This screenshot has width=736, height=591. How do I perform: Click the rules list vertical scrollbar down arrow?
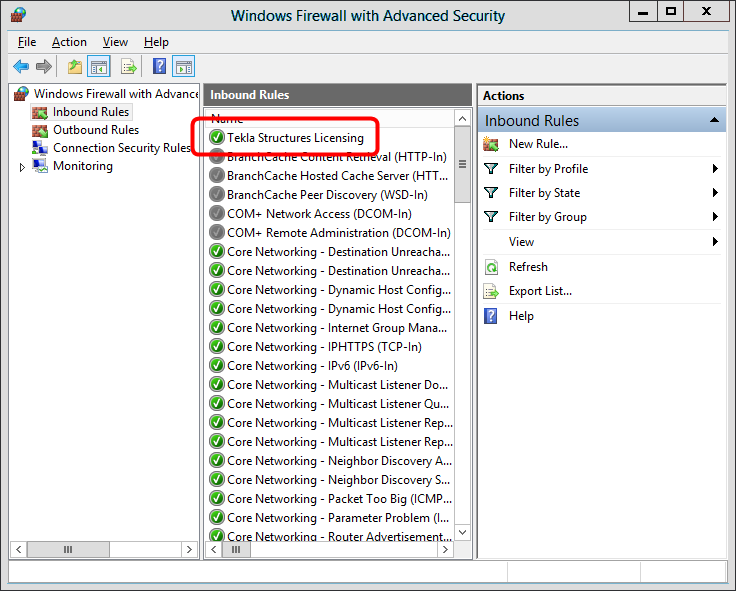[x=462, y=532]
